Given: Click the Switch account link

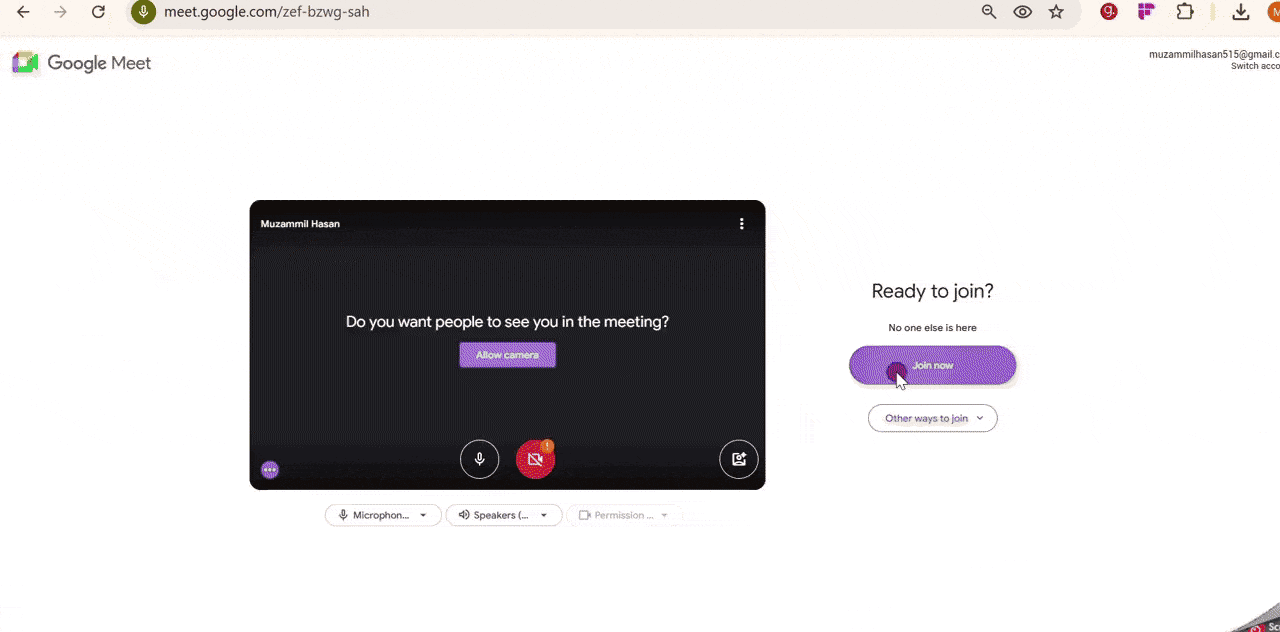Looking at the screenshot, I should point(1255,66).
